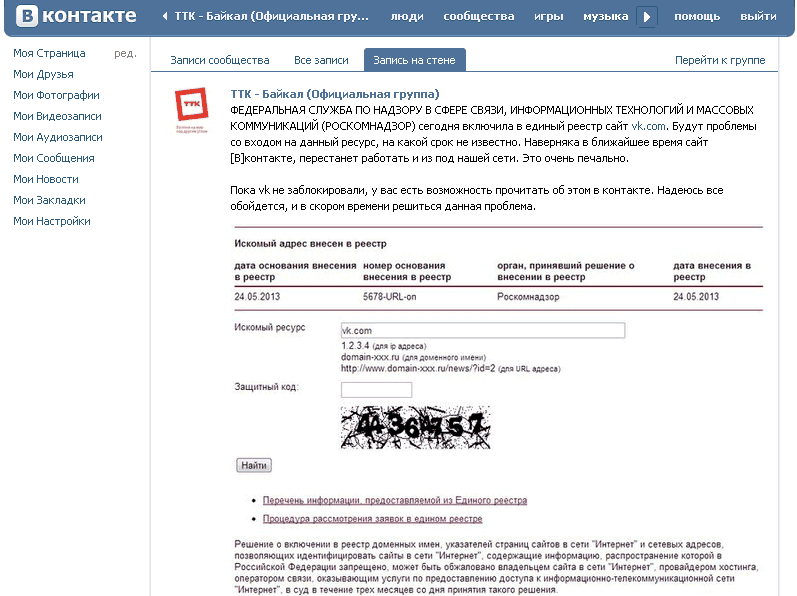Open the Перечень информации из Единого реестра link
Image resolution: width=797 pixels, height=596 pixels.
[x=395, y=500]
